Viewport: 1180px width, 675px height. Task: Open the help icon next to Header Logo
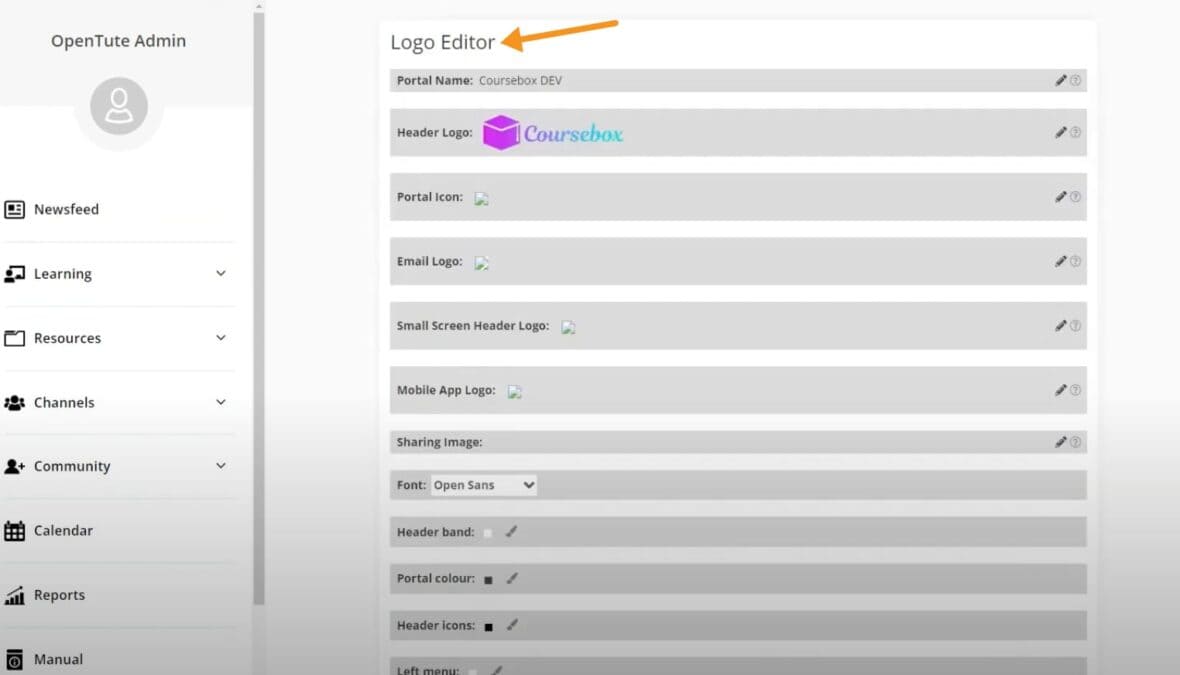[1075, 132]
